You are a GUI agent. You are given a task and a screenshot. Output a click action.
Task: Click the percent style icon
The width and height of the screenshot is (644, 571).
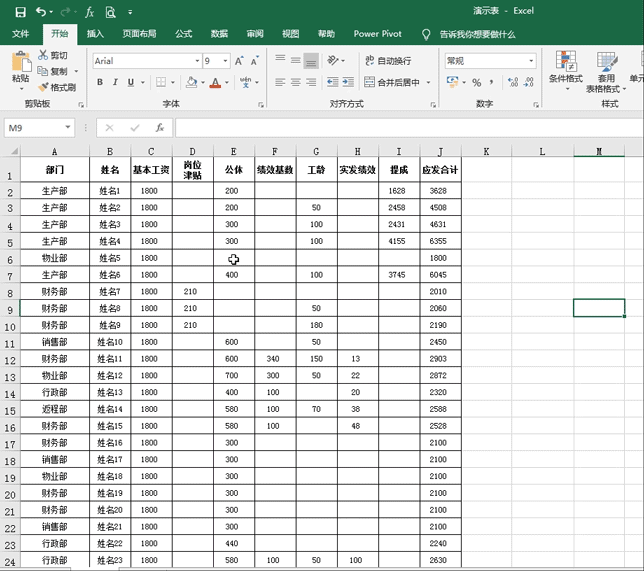476,83
